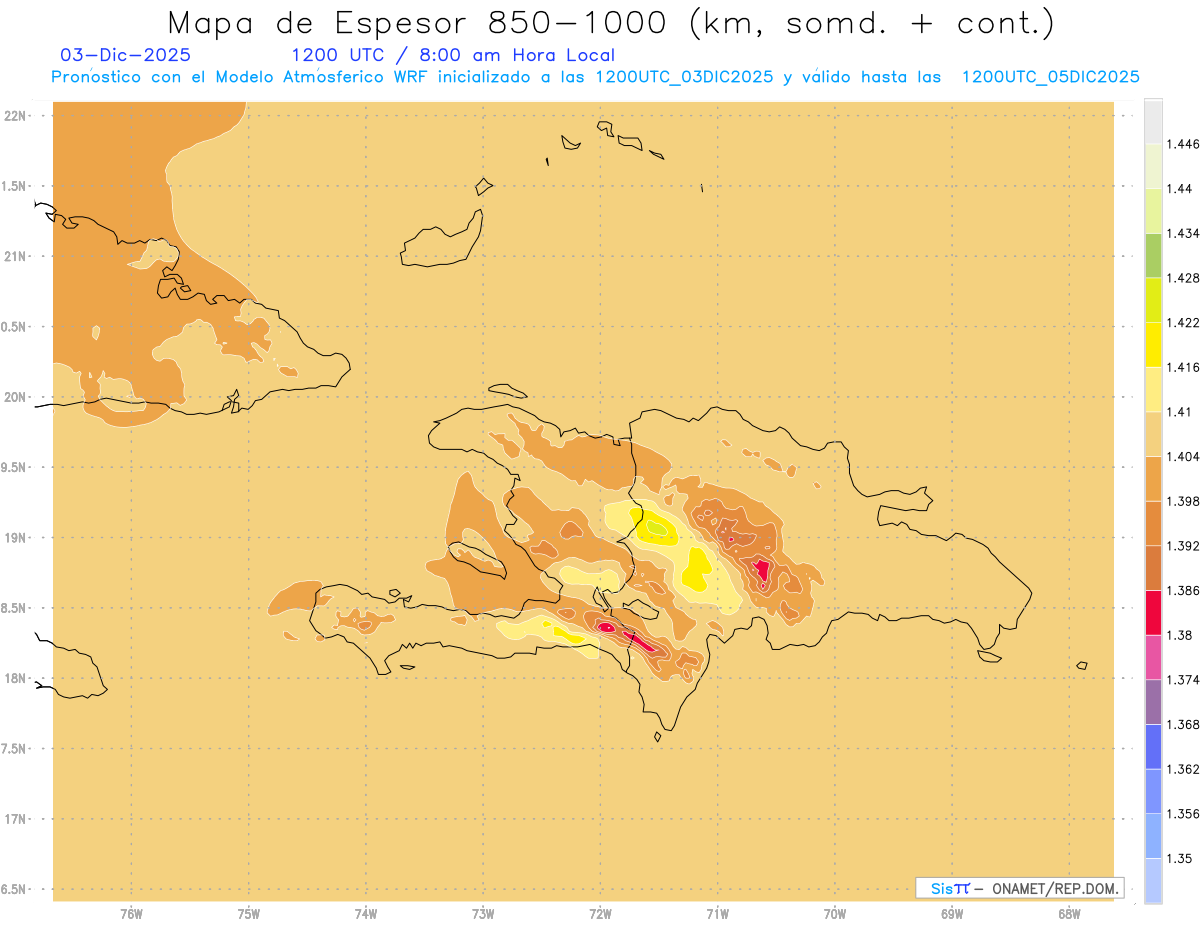Click the 73W longitude label
The height and width of the screenshot is (927, 1200).
point(483,913)
